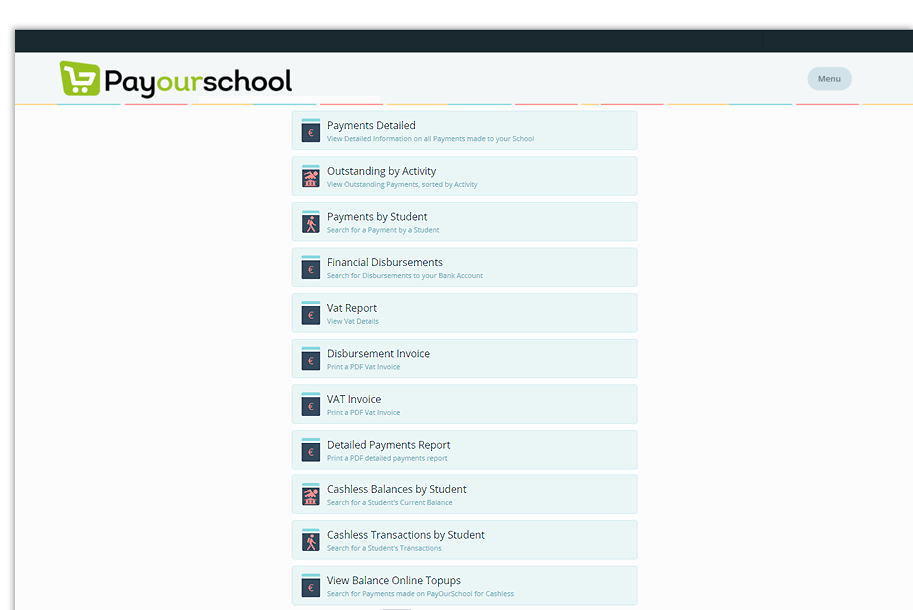The height and width of the screenshot is (610, 913).
Task: Click 'Search for a Student's Transactions'
Action: point(384,548)
